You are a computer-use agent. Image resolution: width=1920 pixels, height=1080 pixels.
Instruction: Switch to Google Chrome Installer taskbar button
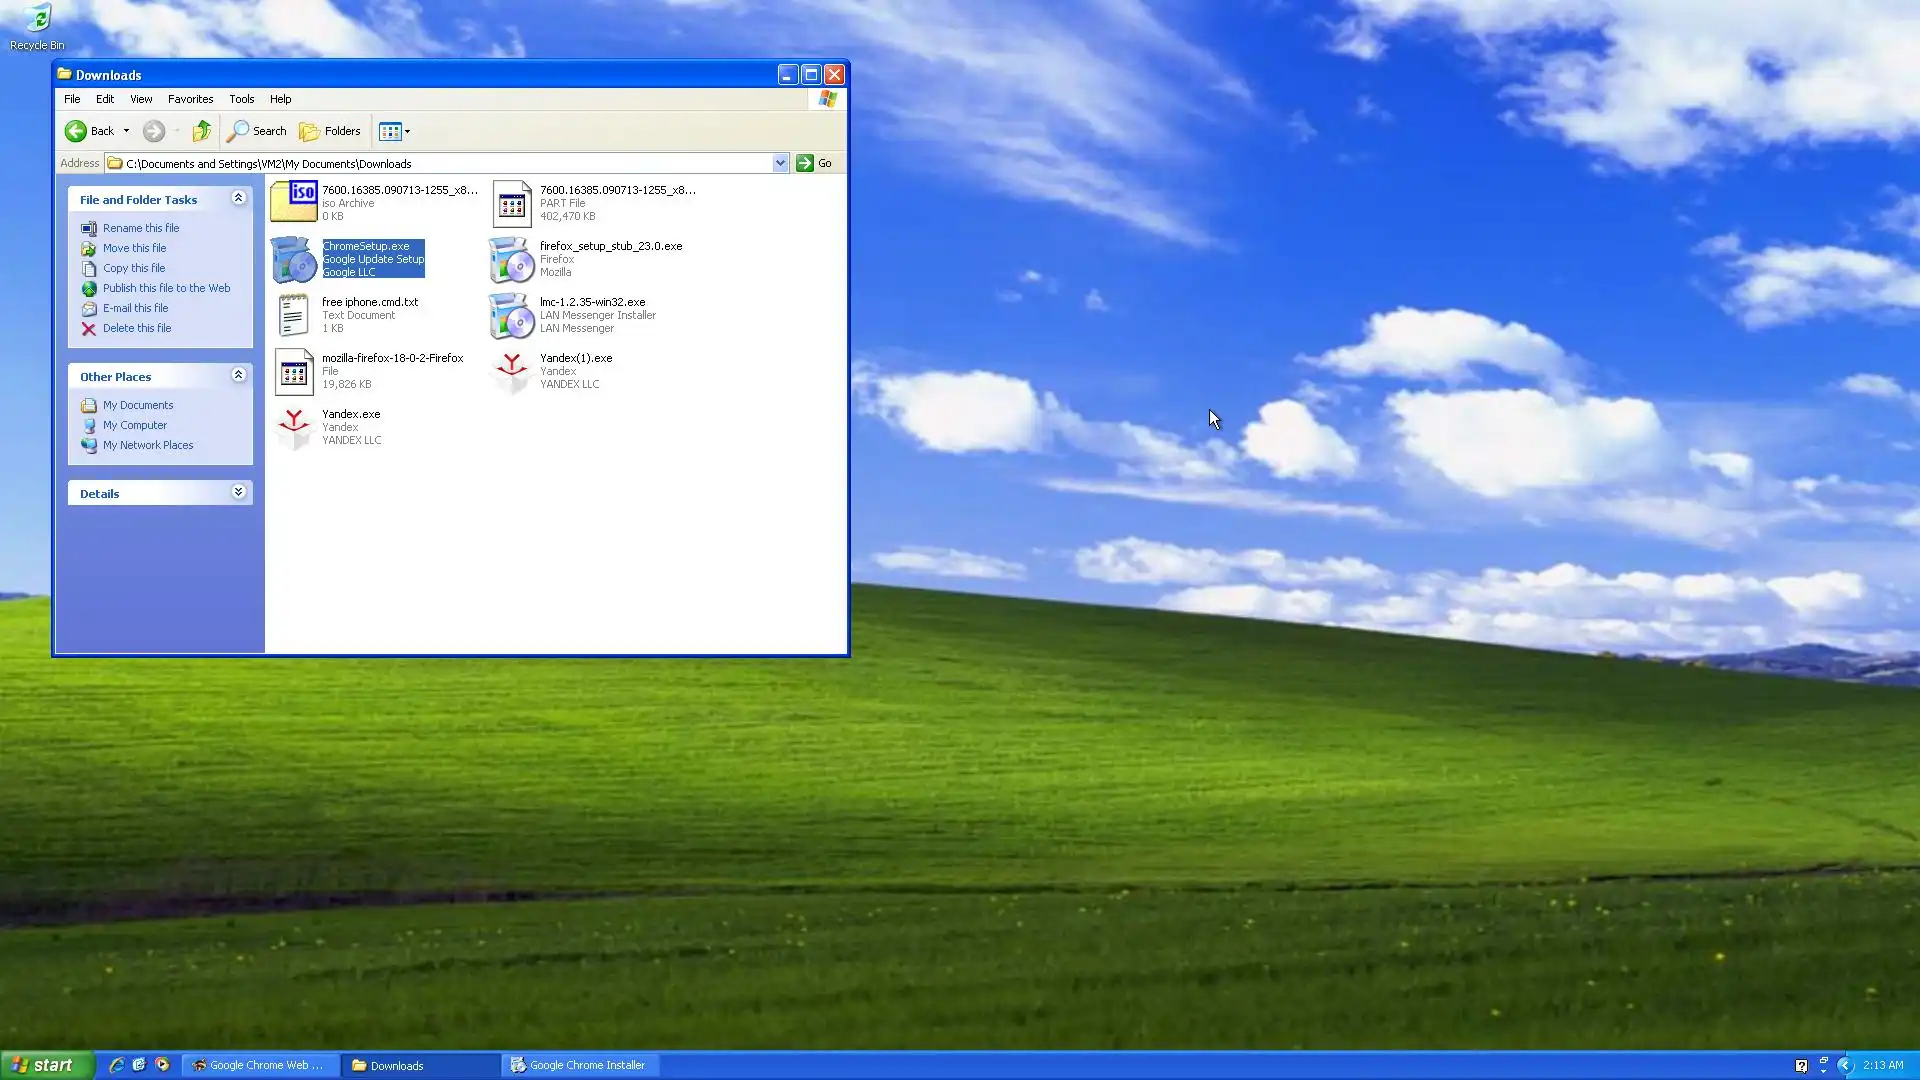579,1065
